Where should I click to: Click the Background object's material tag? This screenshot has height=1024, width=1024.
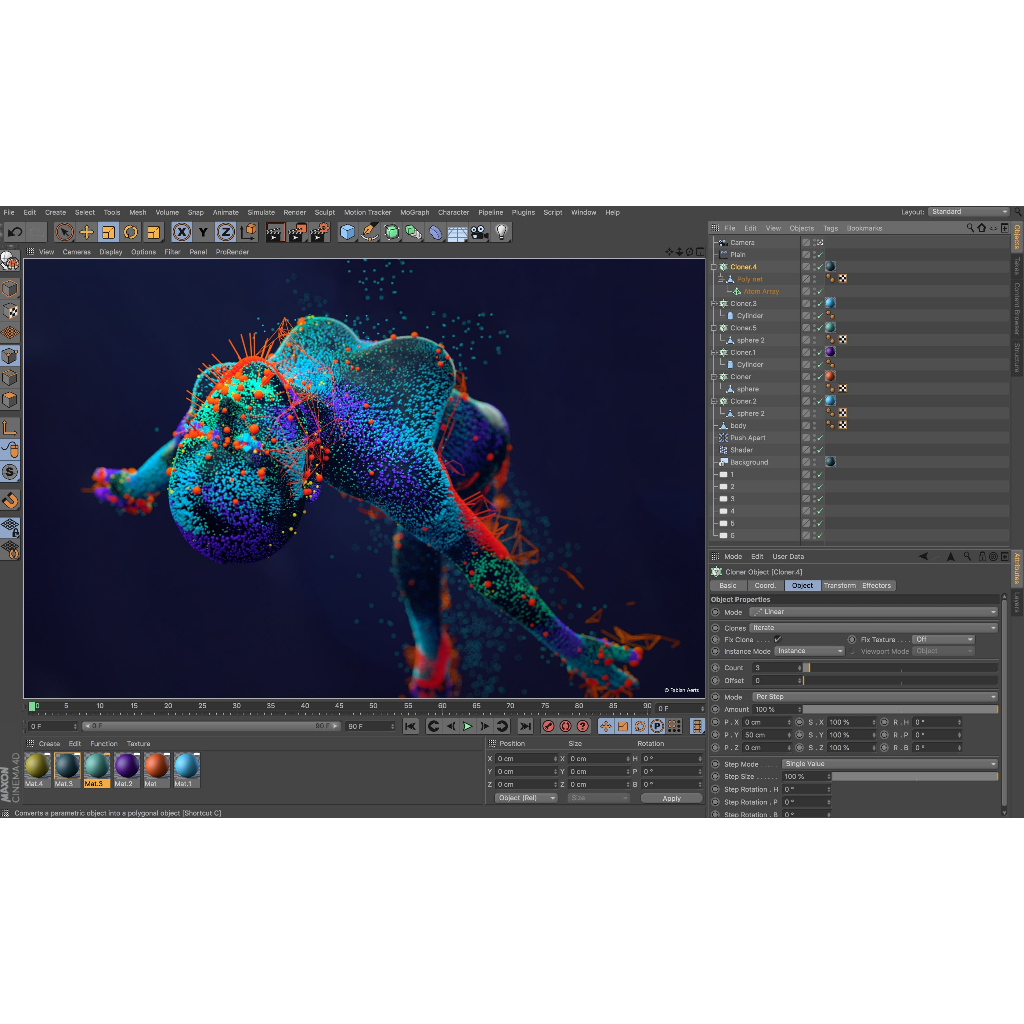830,462
